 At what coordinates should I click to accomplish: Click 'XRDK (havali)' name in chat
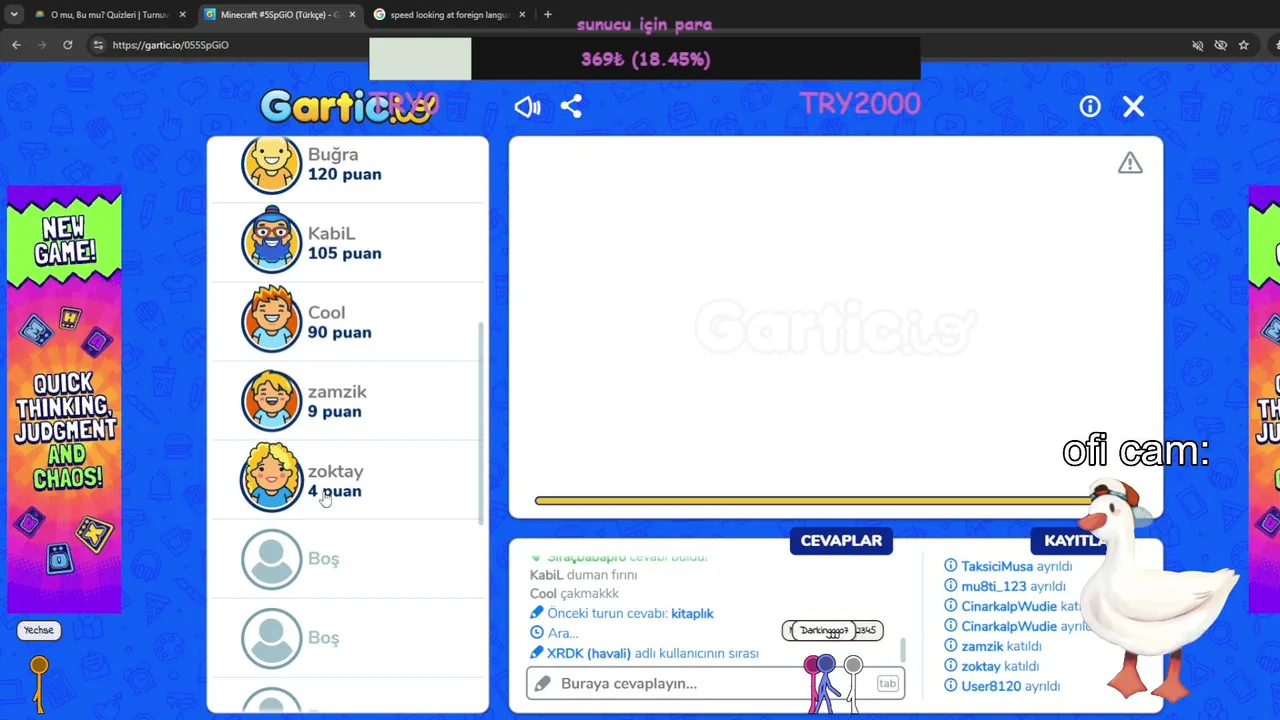point(589,653)
